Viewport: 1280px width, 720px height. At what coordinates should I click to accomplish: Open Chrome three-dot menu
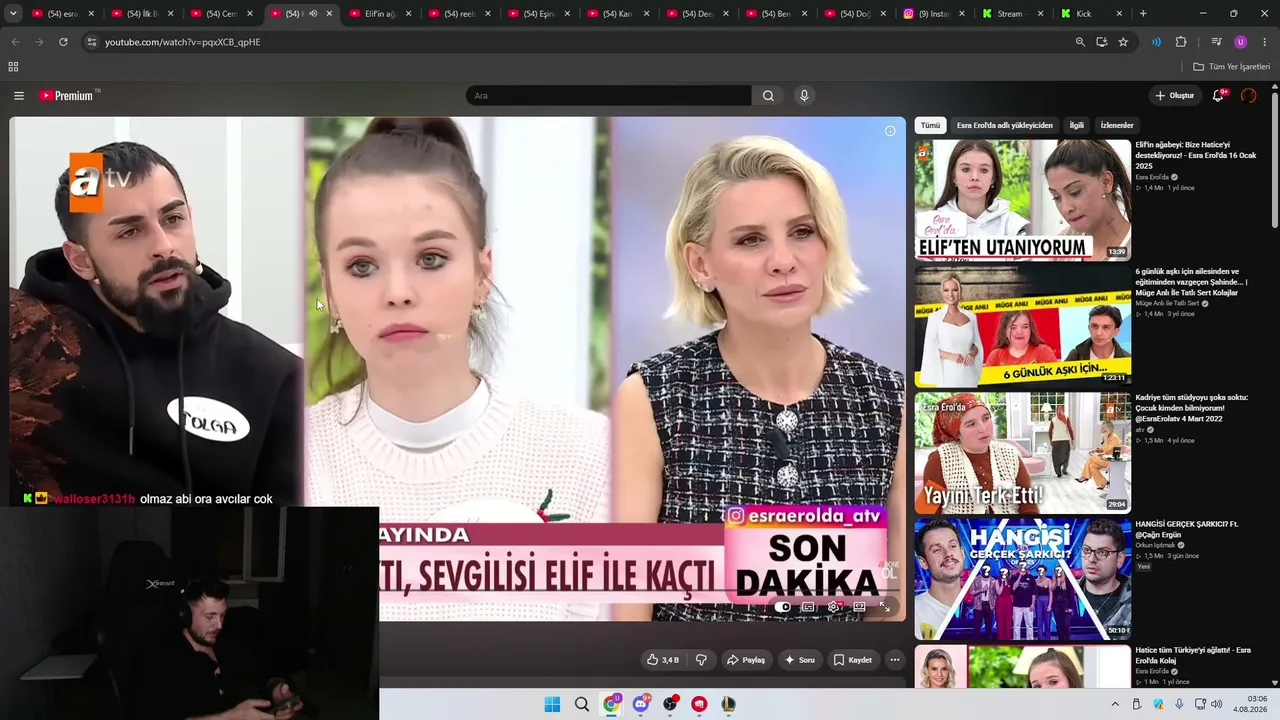1265,42
